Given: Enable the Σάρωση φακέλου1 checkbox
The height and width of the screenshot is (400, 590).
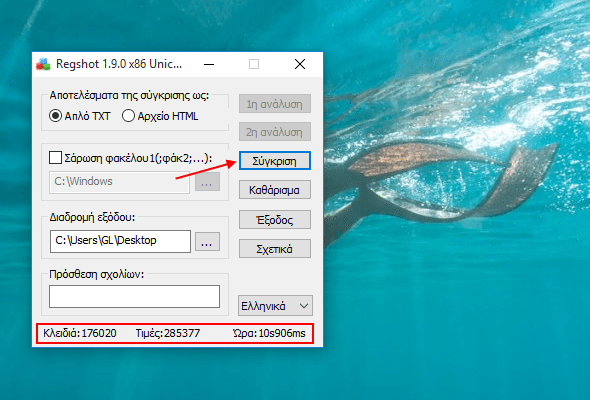Looking at the screenshot, I should point(55,158).
